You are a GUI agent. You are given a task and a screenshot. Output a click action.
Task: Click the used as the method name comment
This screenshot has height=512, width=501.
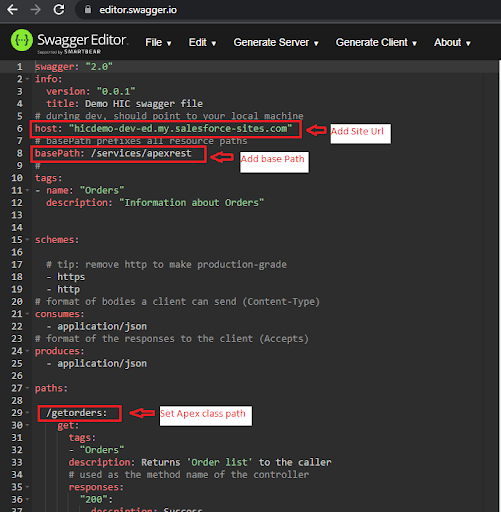[x=189, y=475]
